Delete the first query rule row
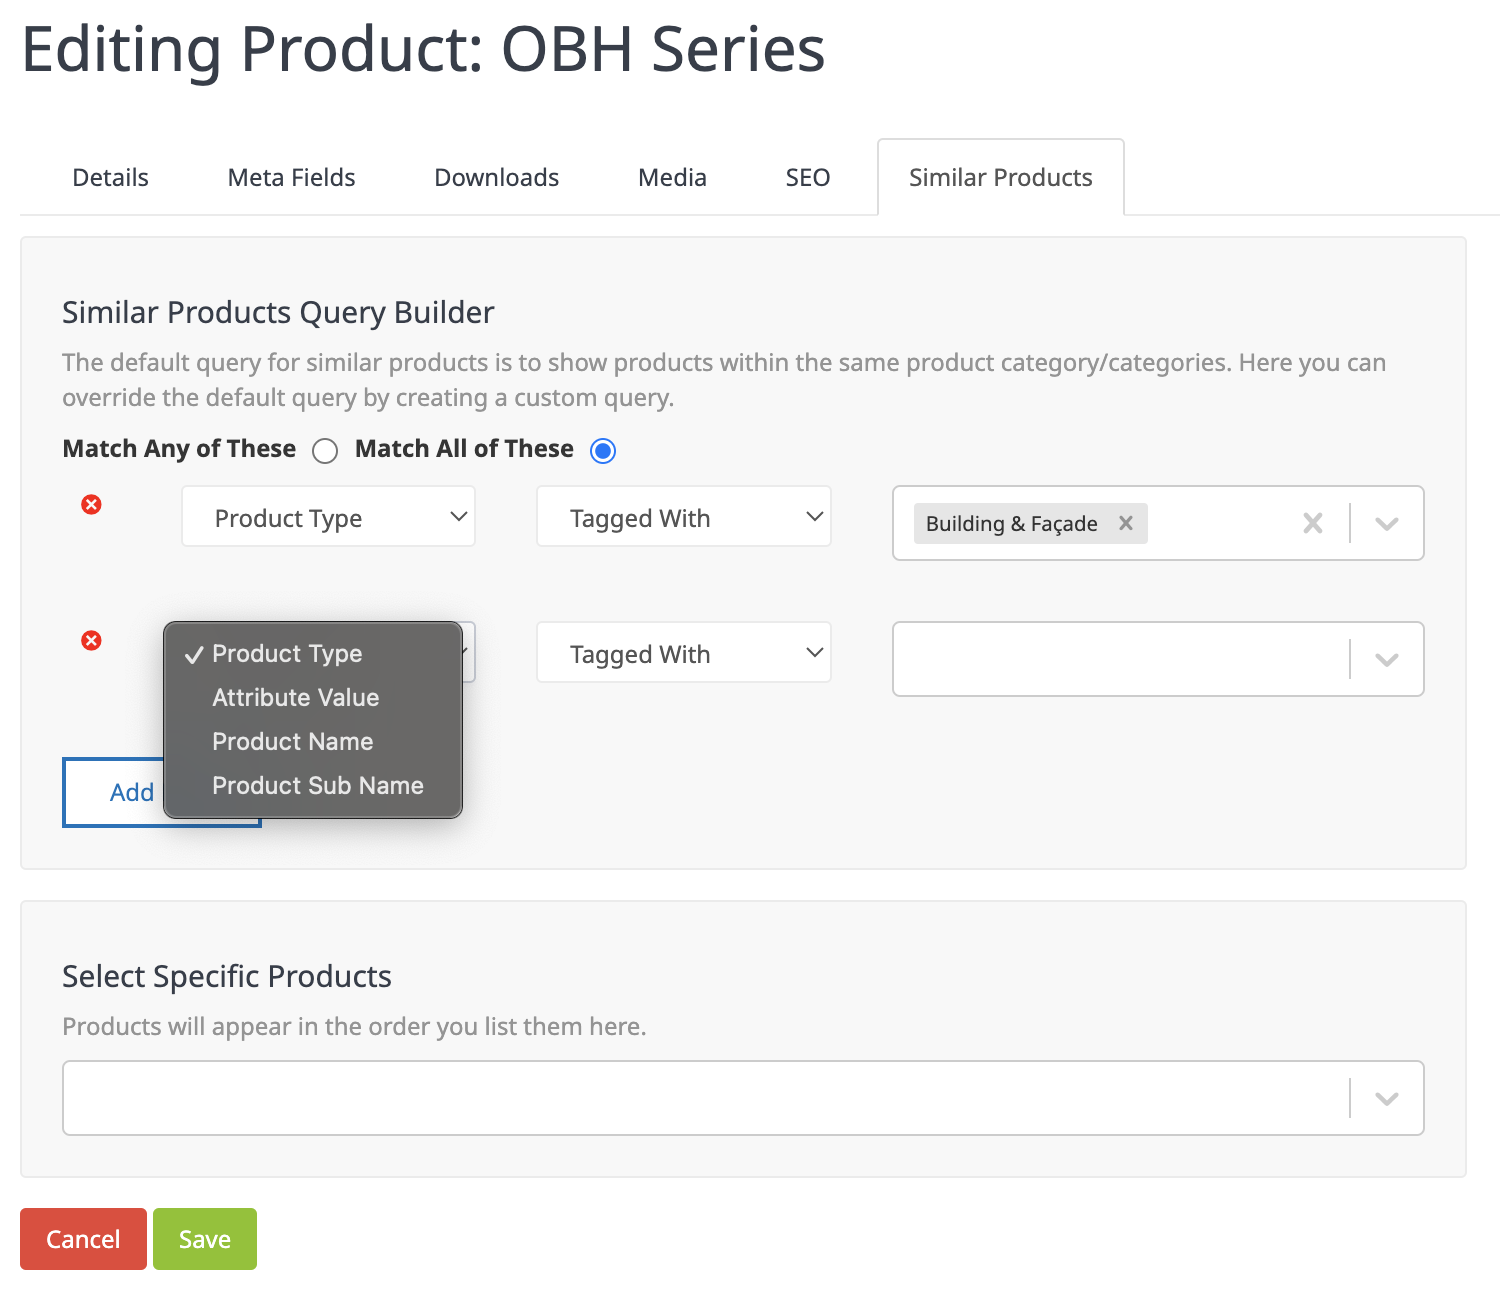The width and height of the screenshot is (1500, 1298). (91, 505)
